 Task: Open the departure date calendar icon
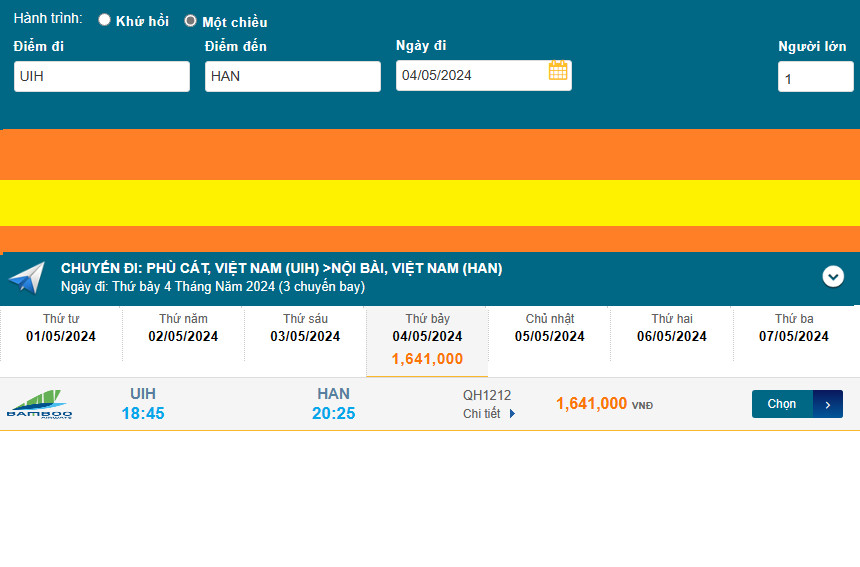point(558,71)
